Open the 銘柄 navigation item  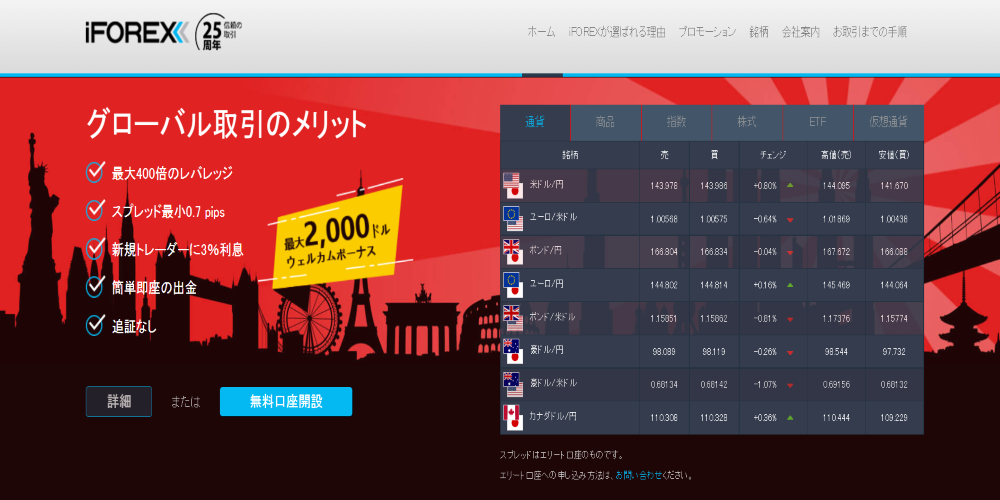[x=759, y=32]
